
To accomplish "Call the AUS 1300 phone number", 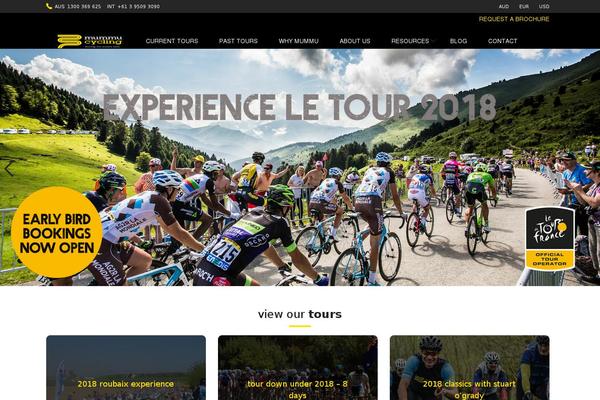I will tap(78, 7).
